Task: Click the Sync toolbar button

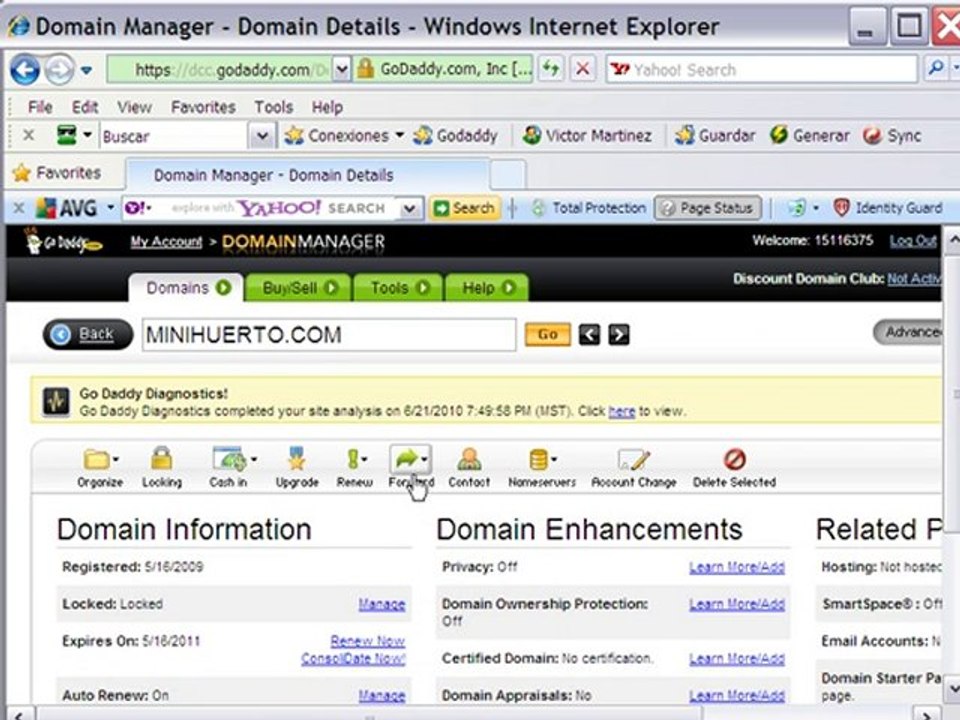Action: point(891,135)
